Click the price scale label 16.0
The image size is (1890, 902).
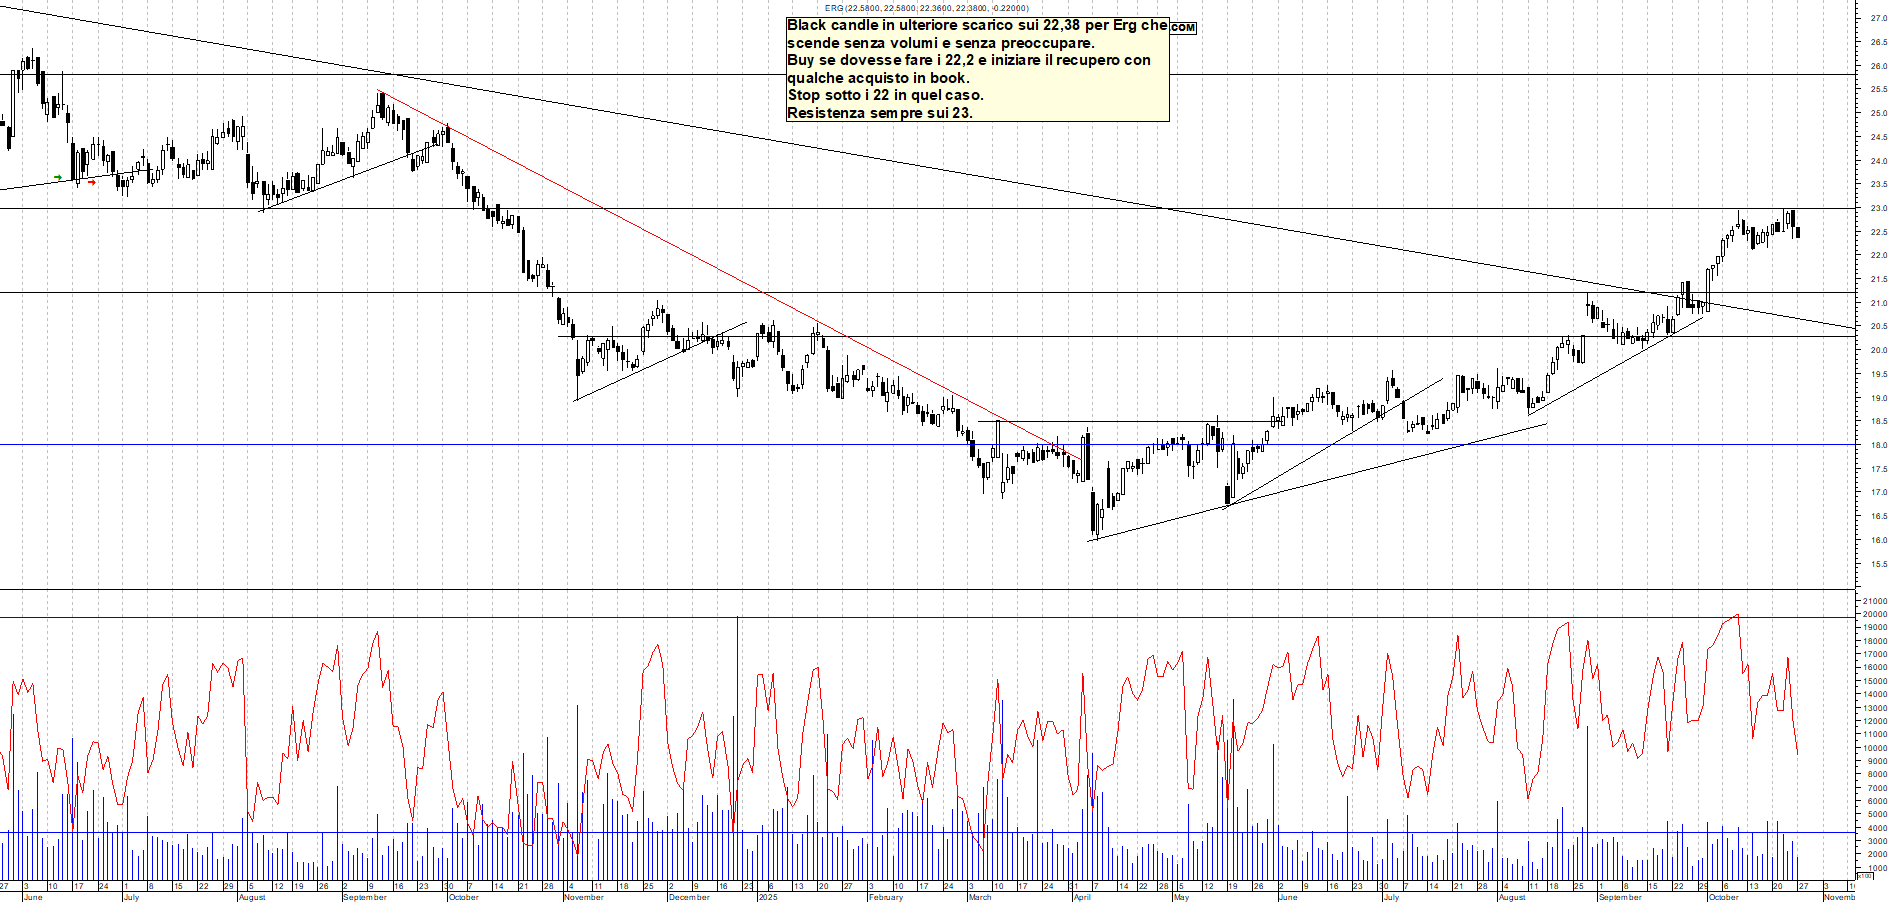pos(1877,539)
